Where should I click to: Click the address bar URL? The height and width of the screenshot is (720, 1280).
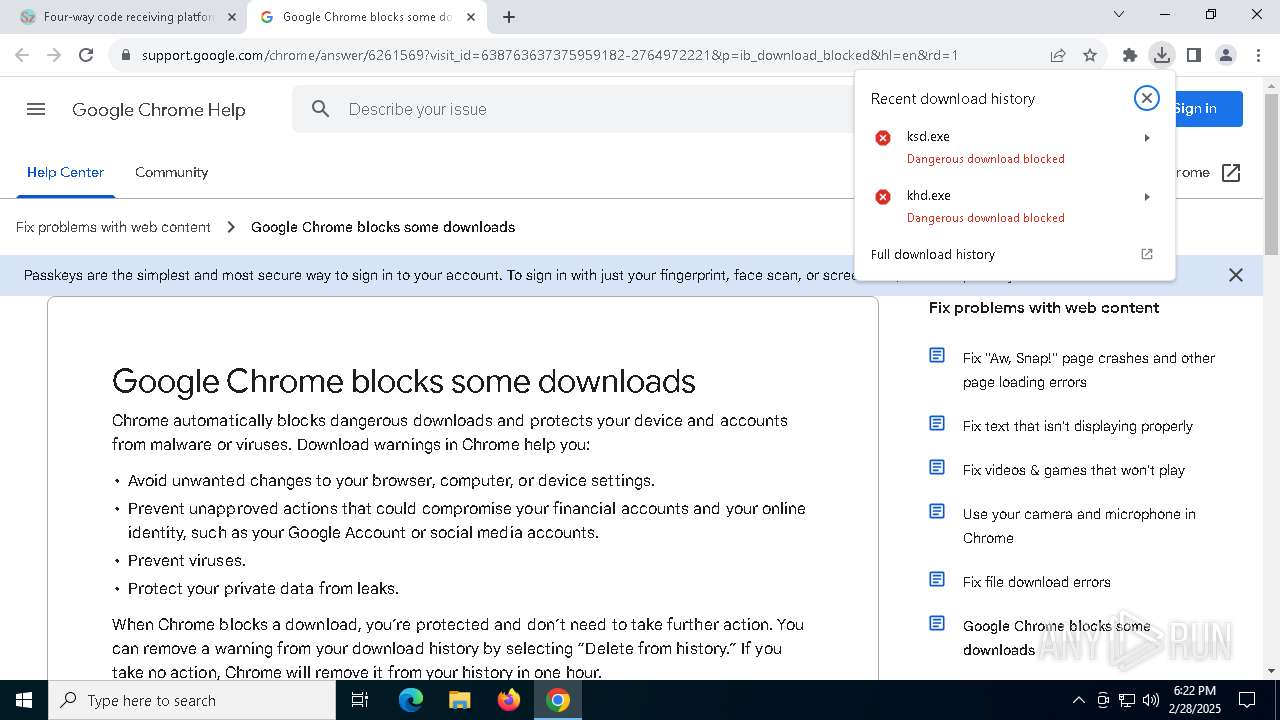tap(550, 55)
